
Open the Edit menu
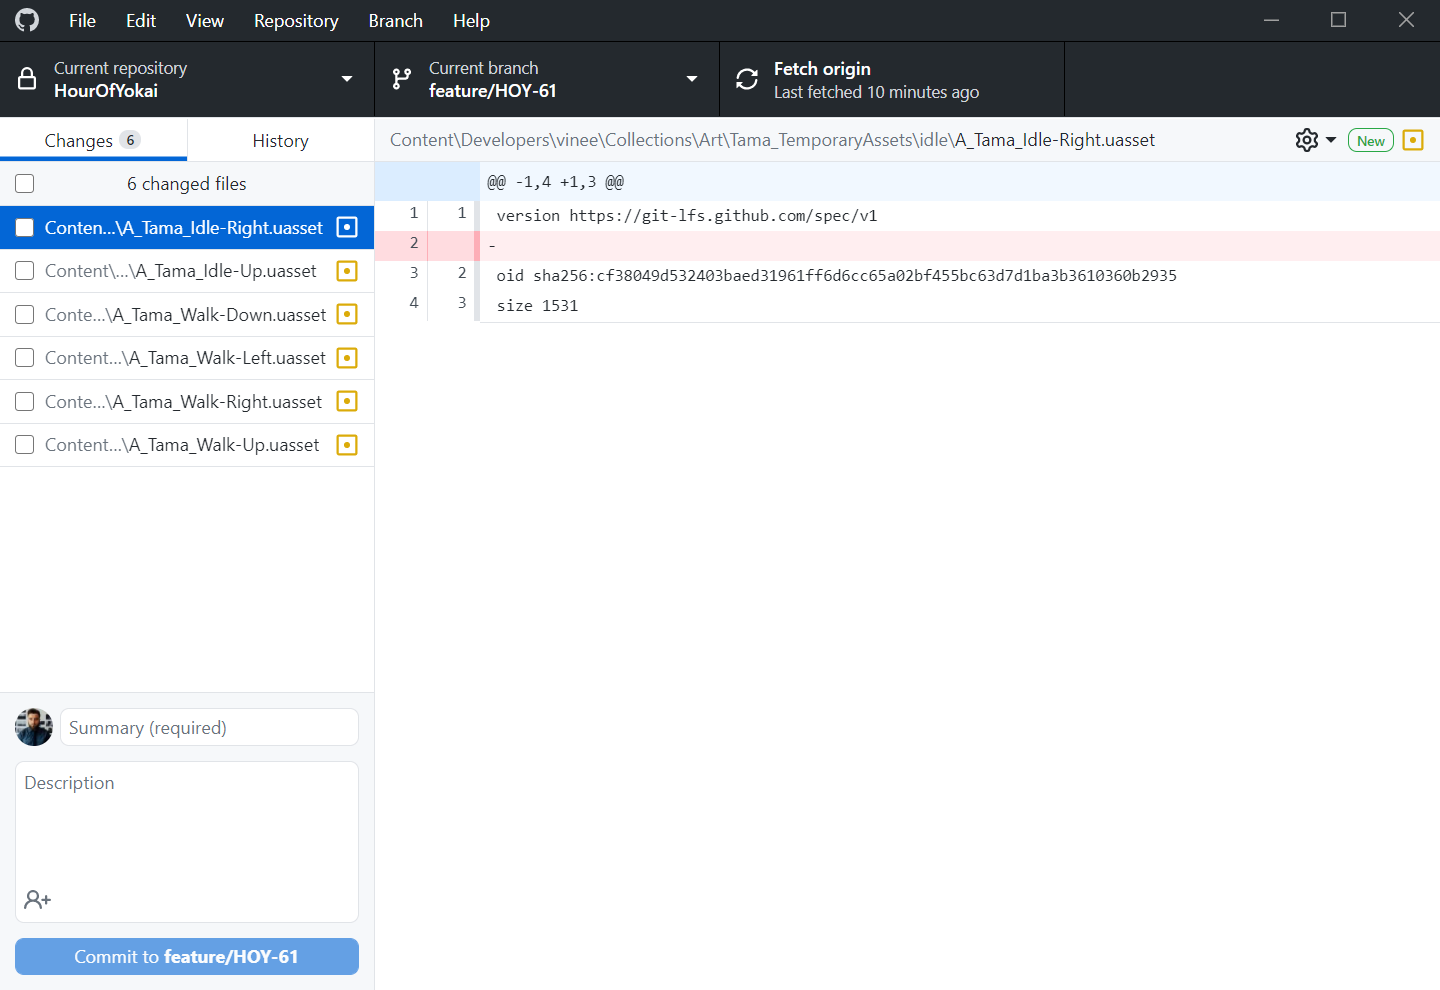[x=141, y=20]
